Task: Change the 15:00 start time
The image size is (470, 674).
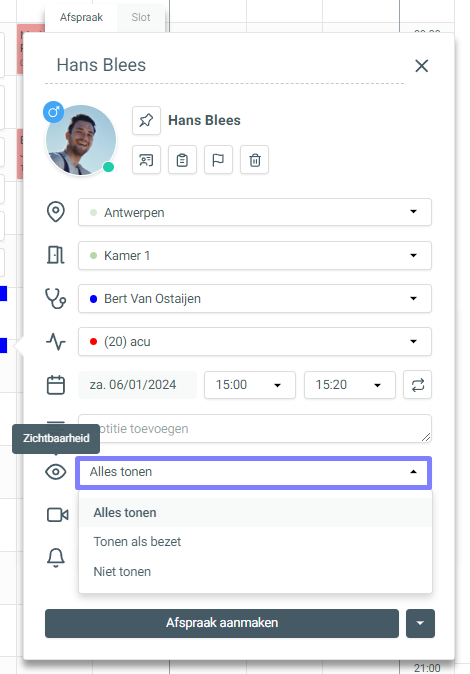Action: [250, 385]
